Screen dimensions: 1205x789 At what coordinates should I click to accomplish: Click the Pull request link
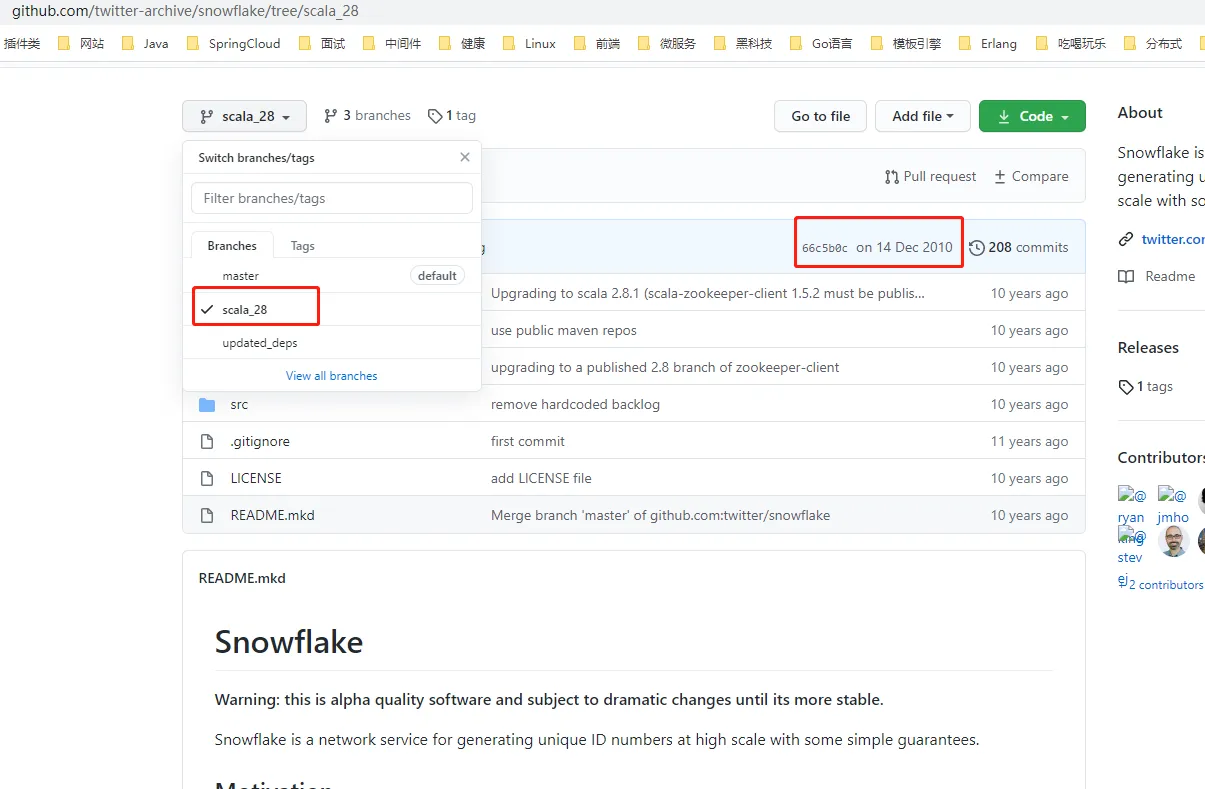pos(930,176)
